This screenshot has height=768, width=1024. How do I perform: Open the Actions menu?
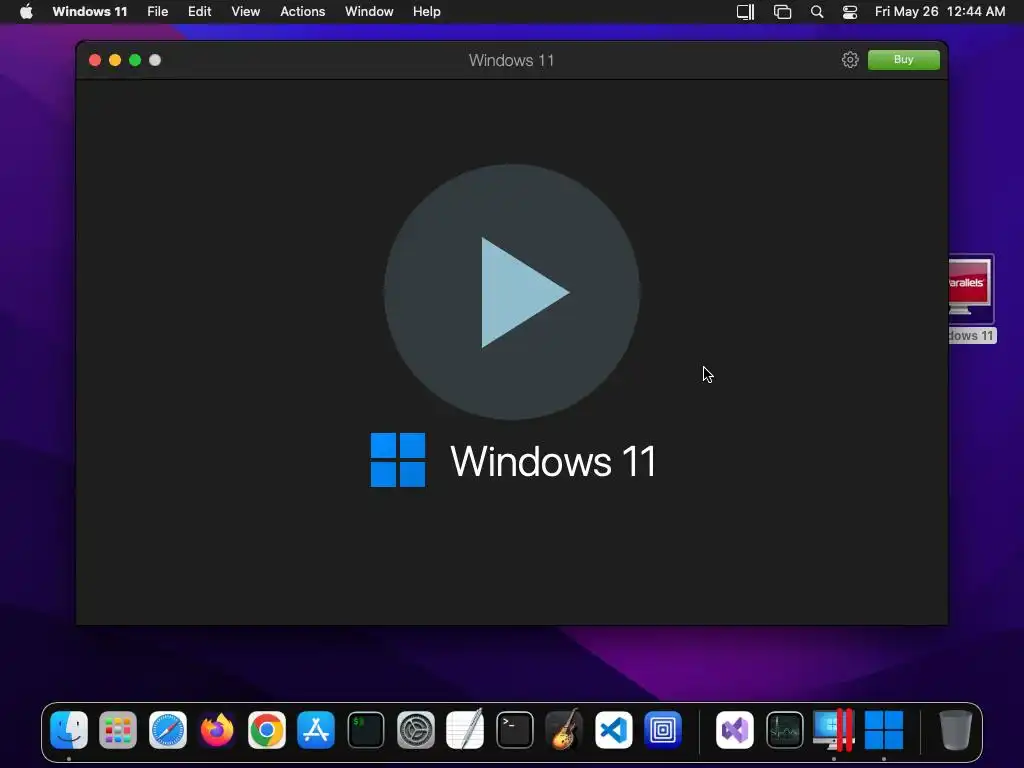pyautogui.click(x=302, y=12)
